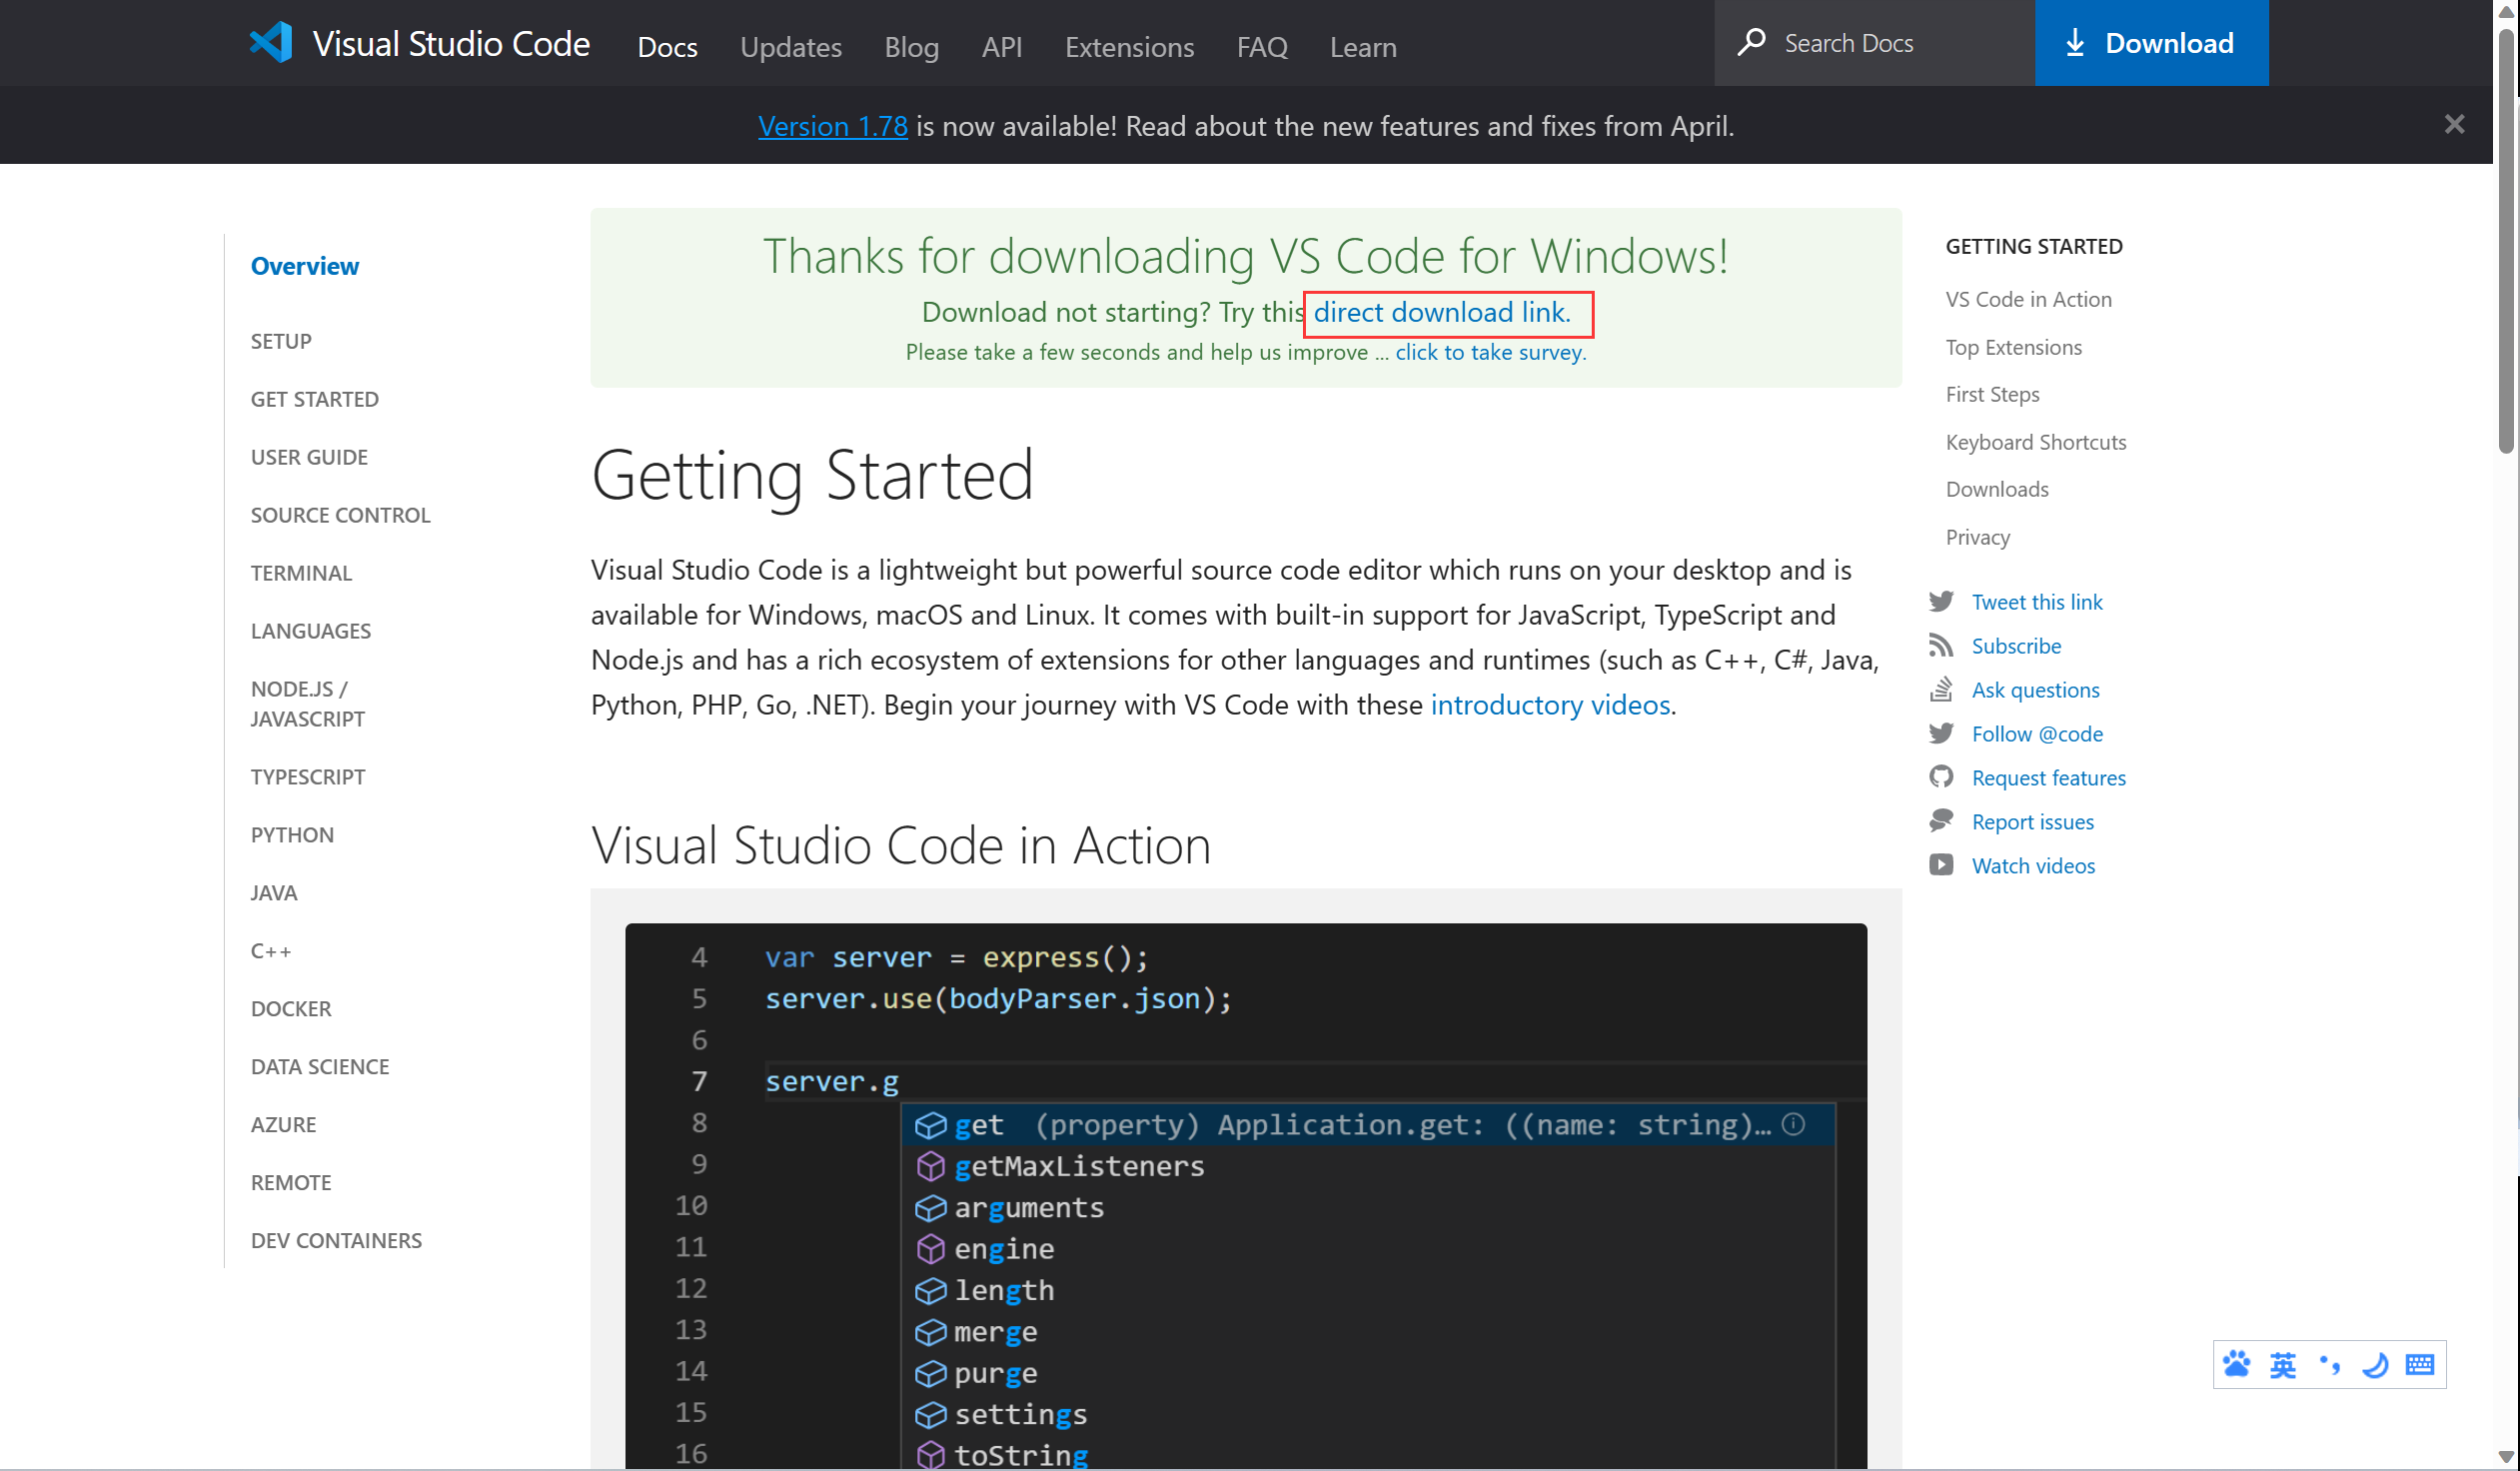
Task: Jump to Top Extensions section
Action: point(2013,347)
